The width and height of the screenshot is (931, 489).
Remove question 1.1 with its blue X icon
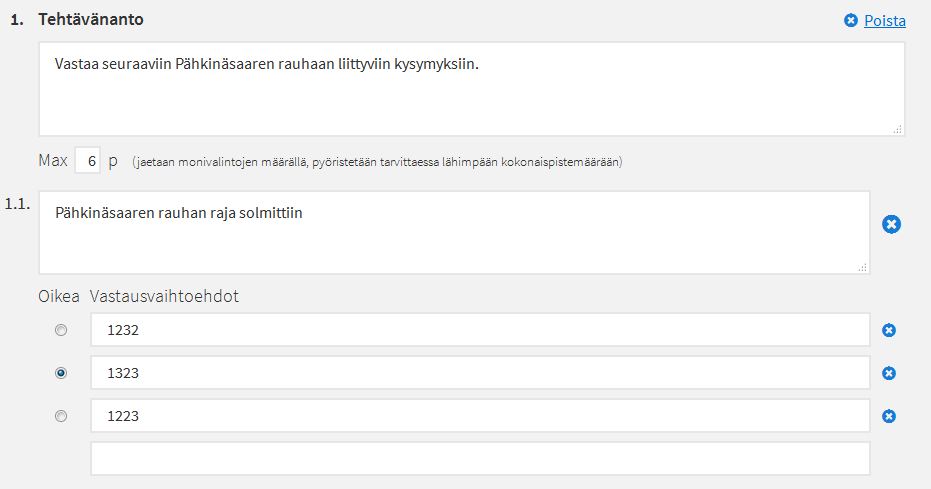tap(891, 224)
